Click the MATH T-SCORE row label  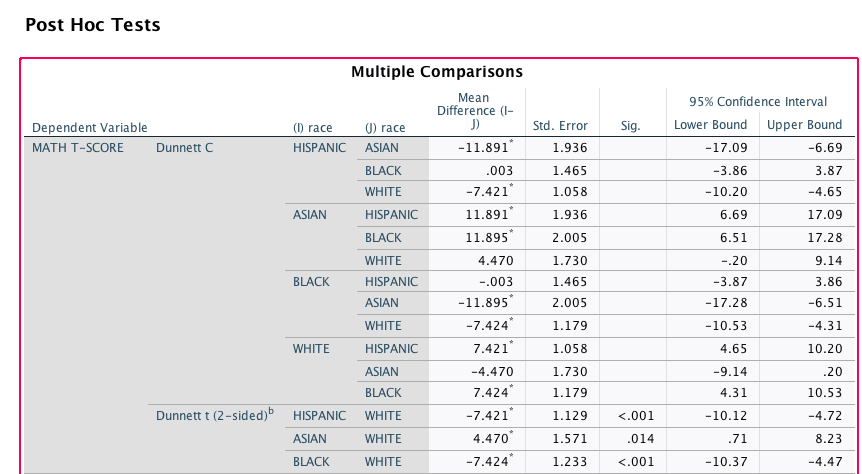78,147
